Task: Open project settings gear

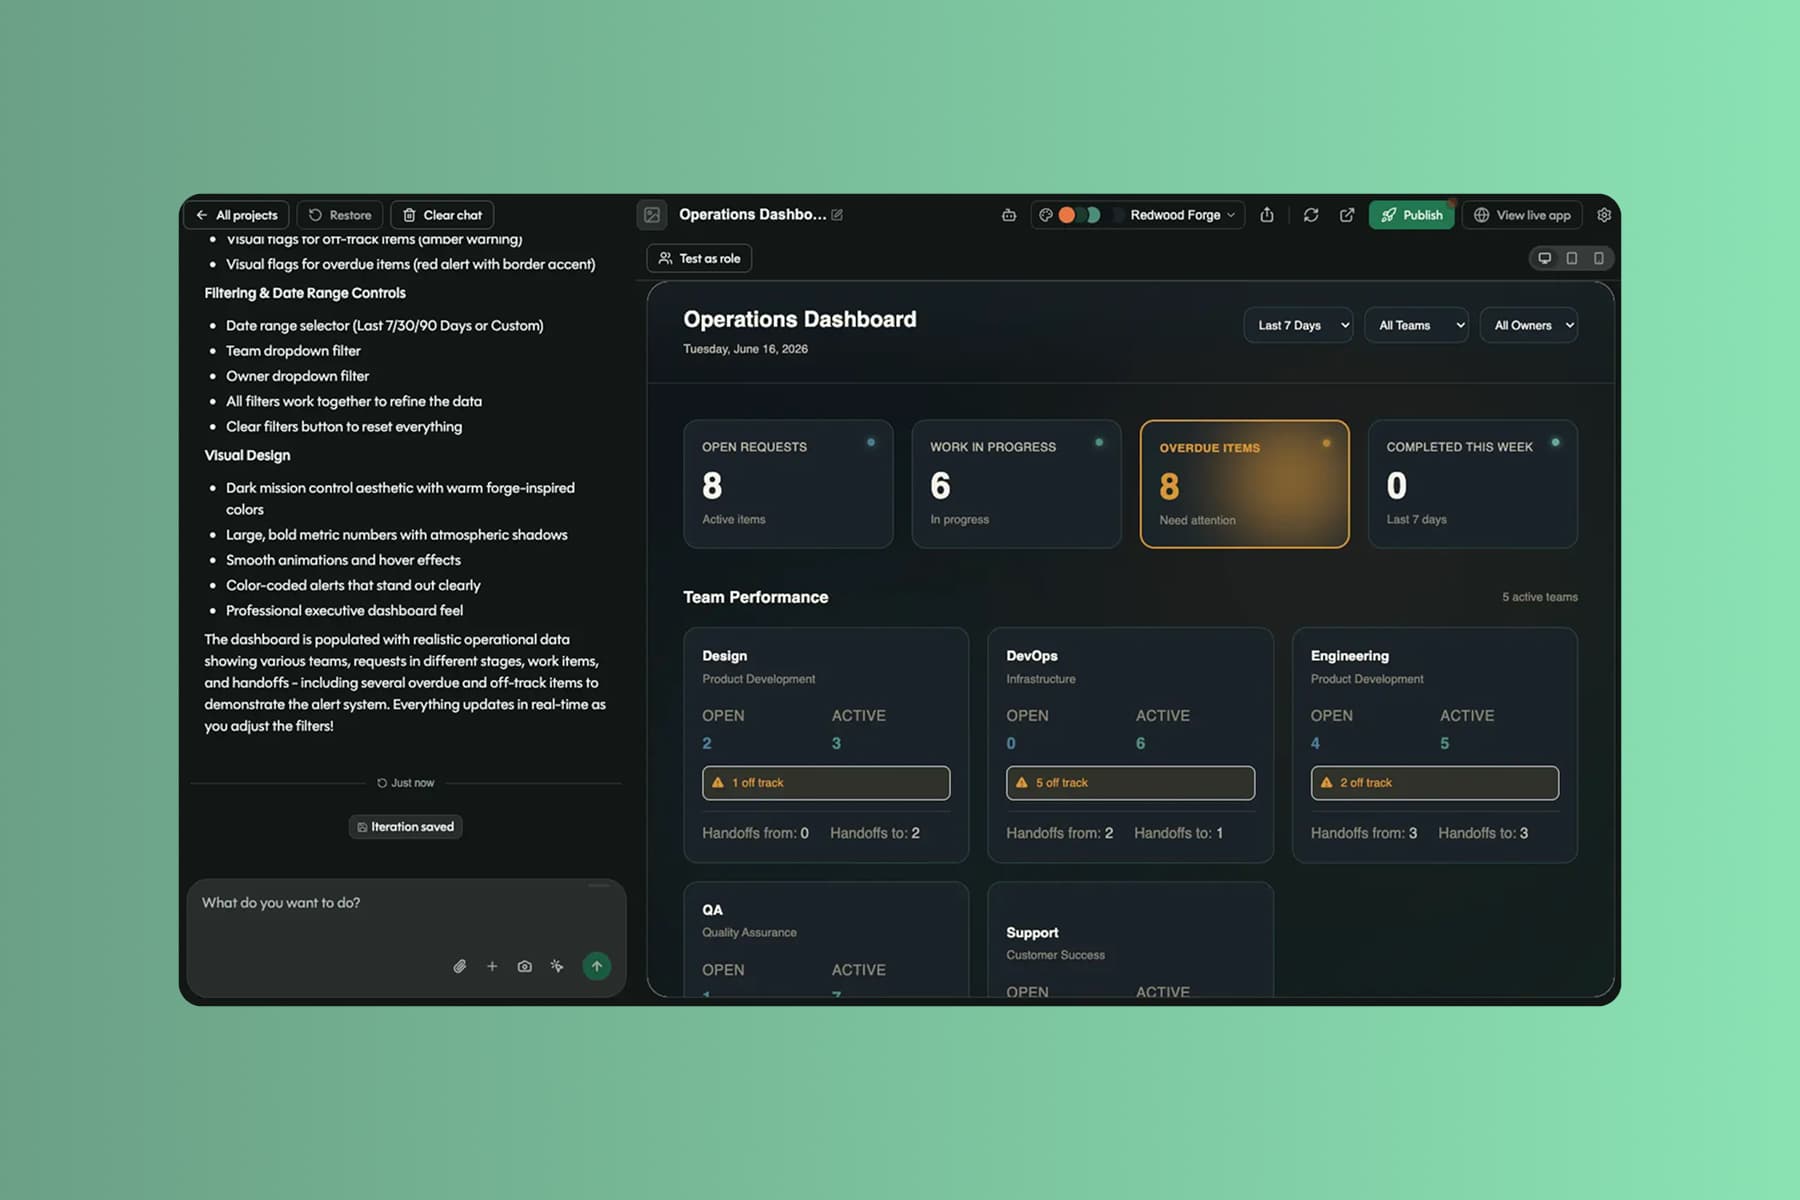Action: (1604, 215)
